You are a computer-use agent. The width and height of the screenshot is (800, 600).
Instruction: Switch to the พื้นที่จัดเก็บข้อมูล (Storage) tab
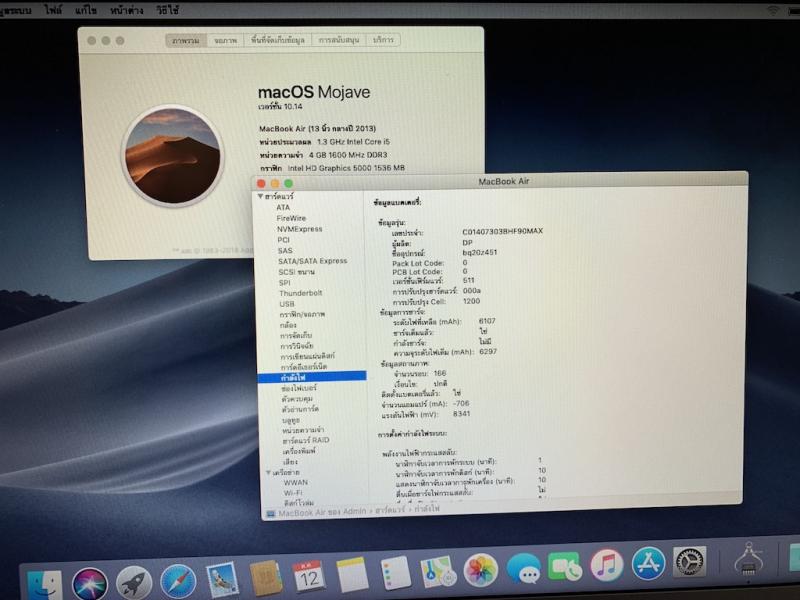coord(278,40)
